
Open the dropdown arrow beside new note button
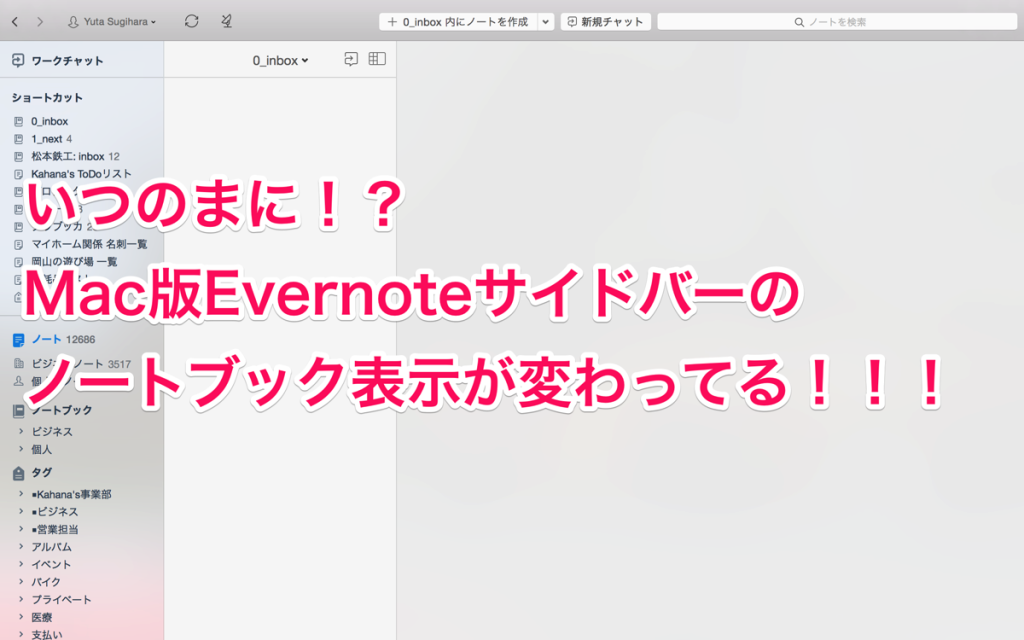(x=545, y=22)
